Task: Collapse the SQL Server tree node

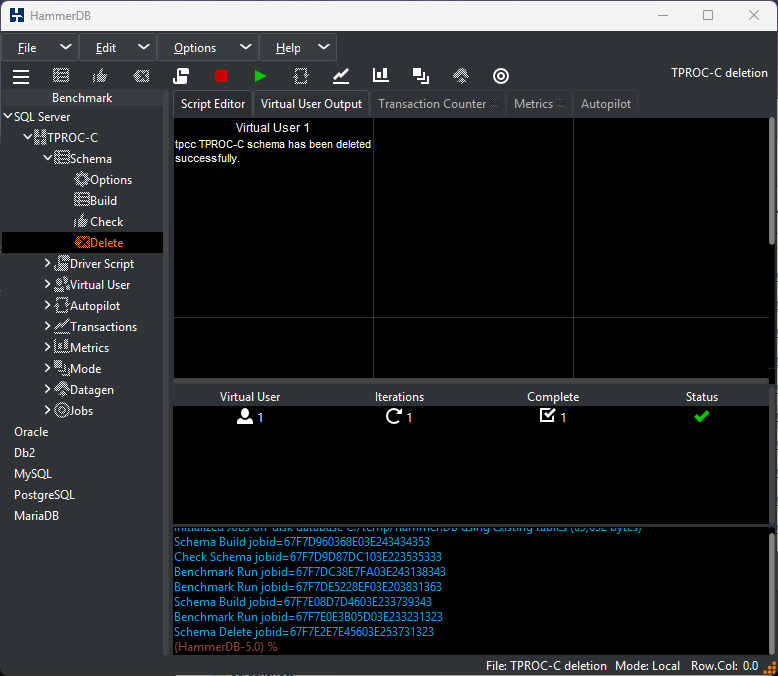Action: point(8,116)
